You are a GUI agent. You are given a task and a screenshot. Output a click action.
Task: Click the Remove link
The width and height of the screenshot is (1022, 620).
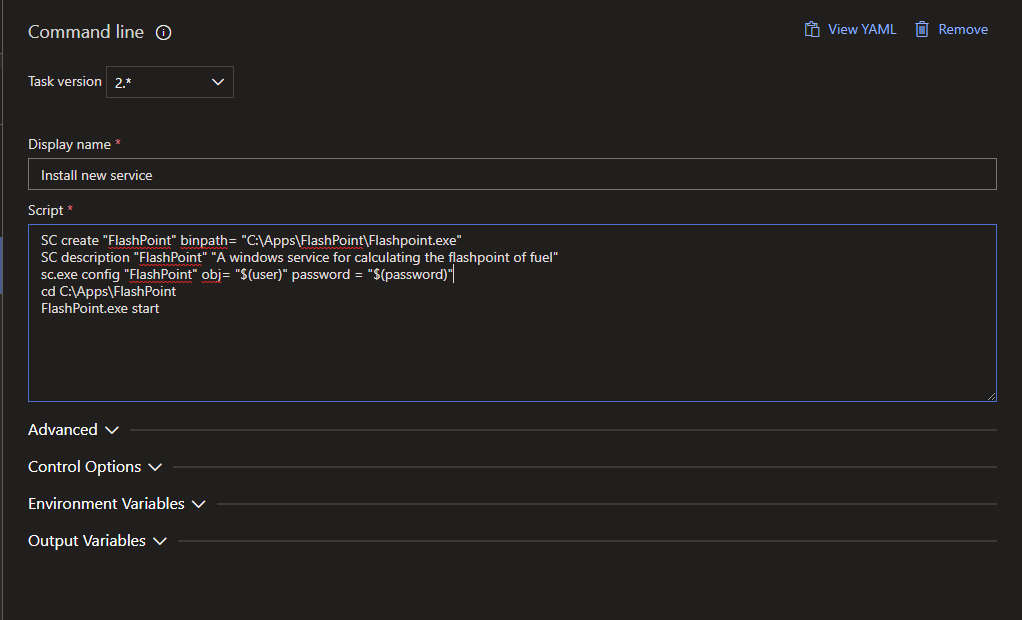click(x=961, y=29)
